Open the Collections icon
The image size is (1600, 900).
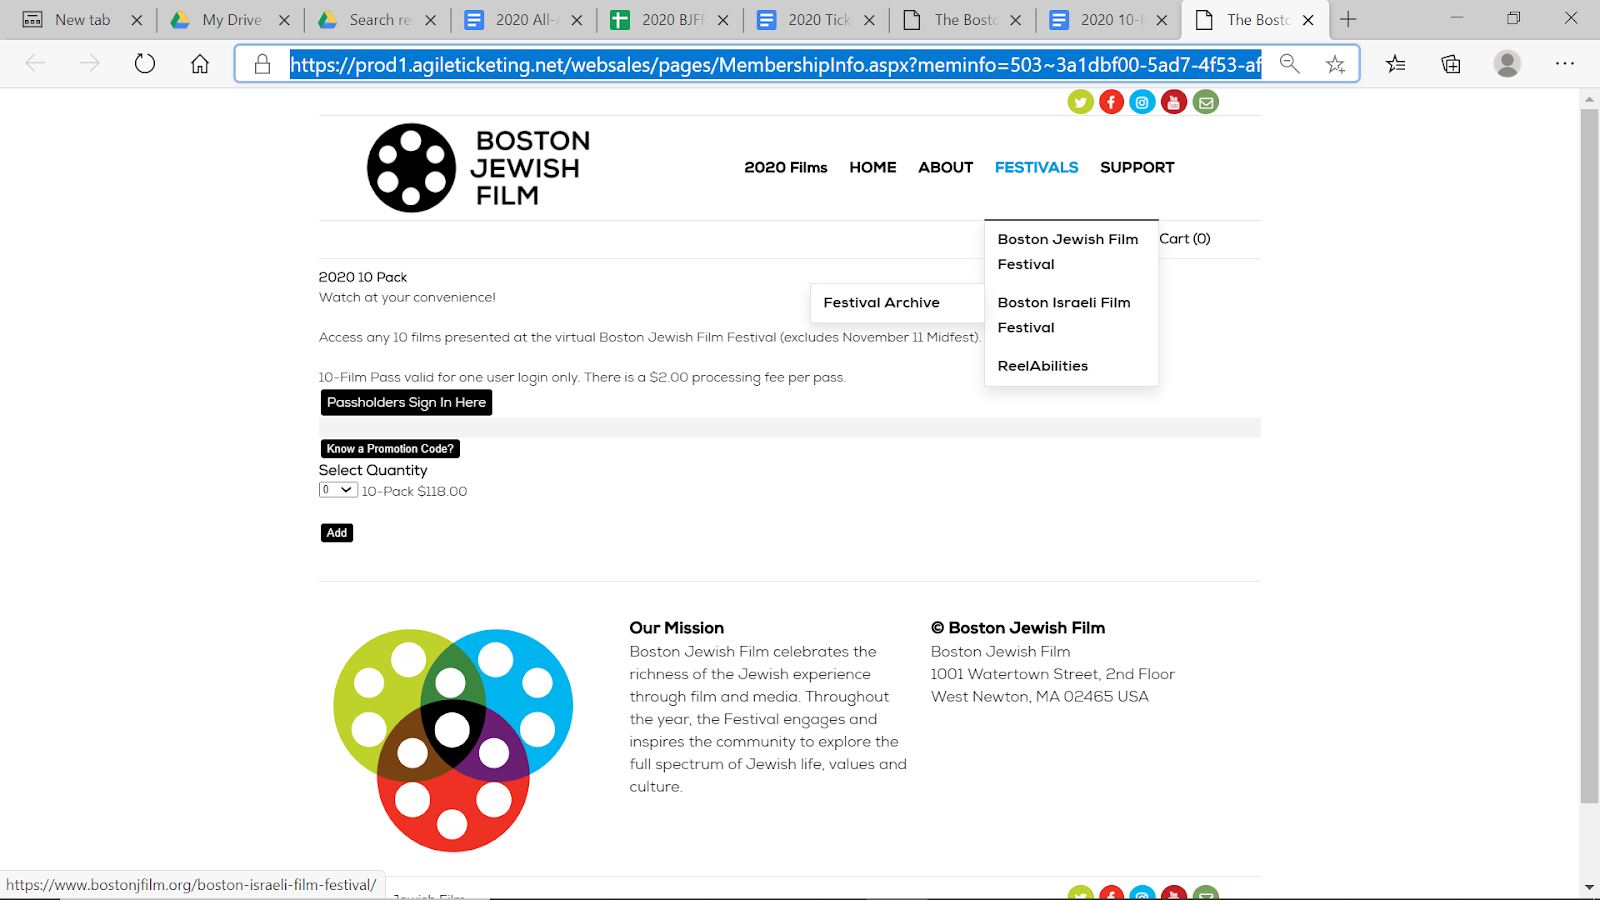(1451, 64)
